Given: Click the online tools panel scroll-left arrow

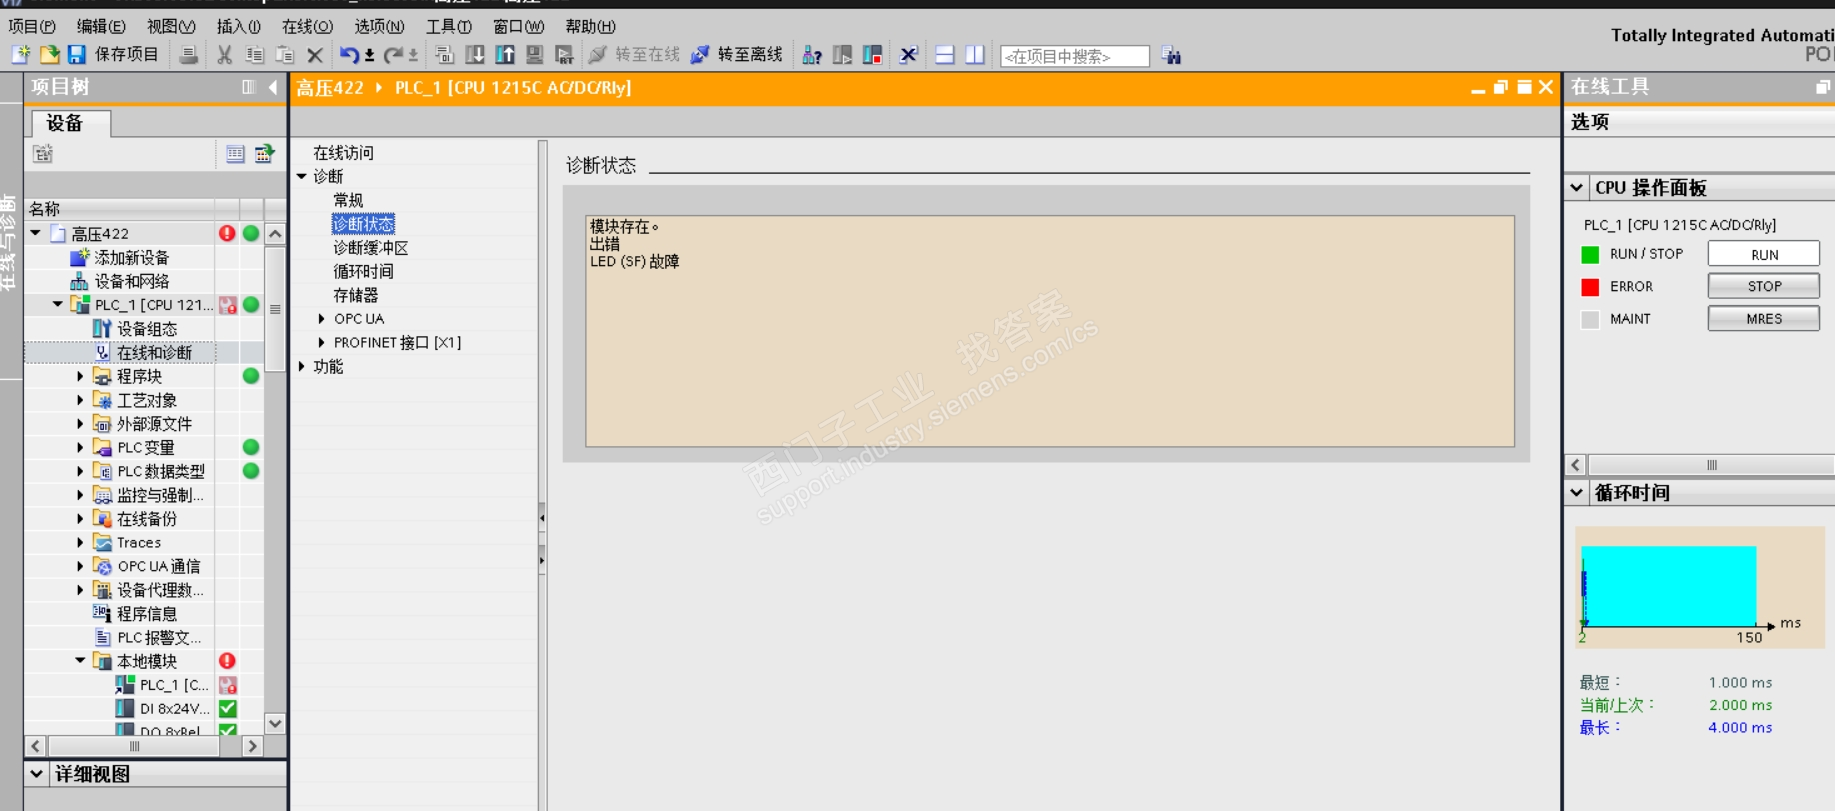Looking at the screenshot, I should [x=1576, y=465].
